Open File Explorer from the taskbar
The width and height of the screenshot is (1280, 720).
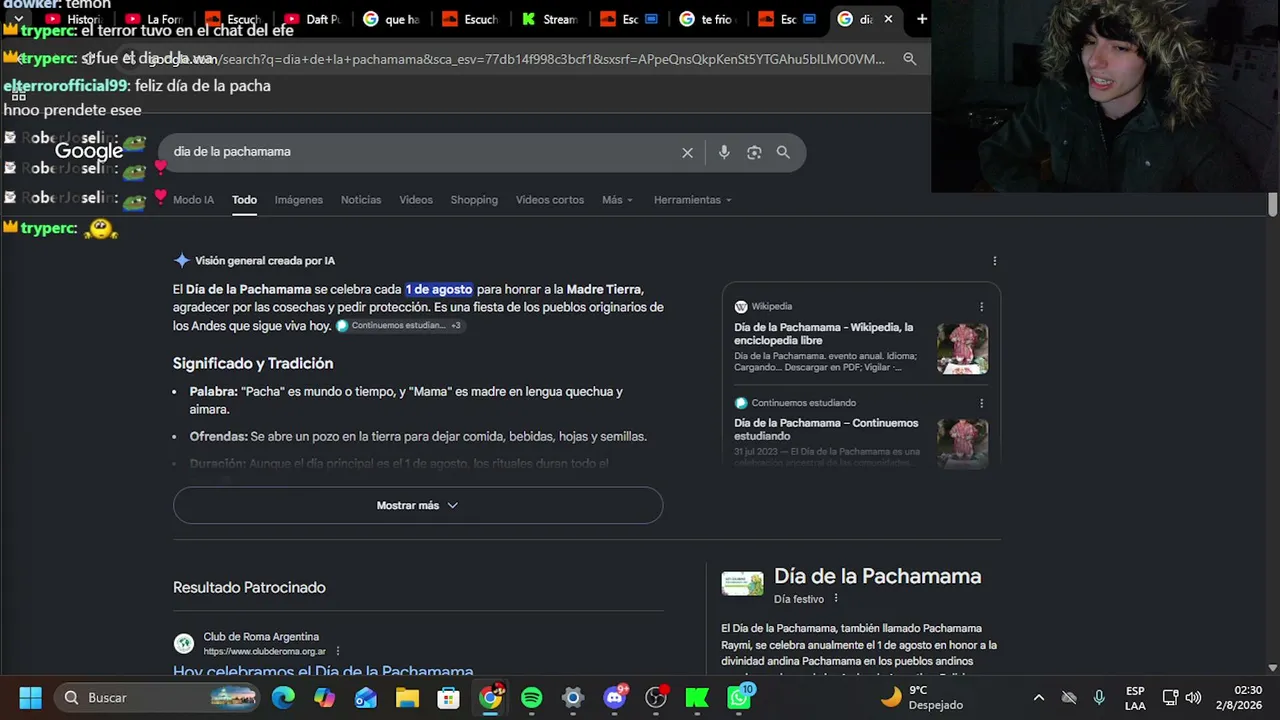(x=407, y=697)
